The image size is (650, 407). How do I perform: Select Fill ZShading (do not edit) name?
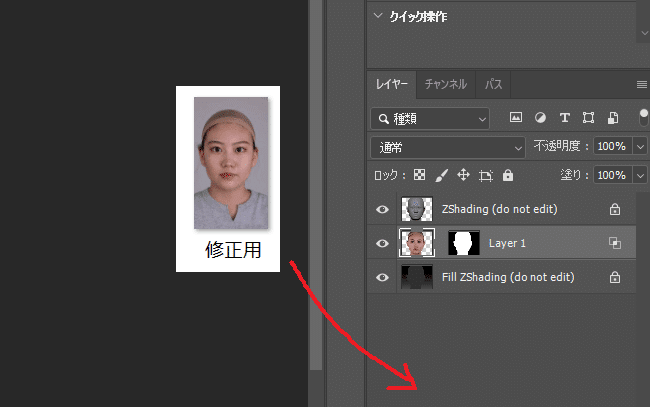point(508,277)
